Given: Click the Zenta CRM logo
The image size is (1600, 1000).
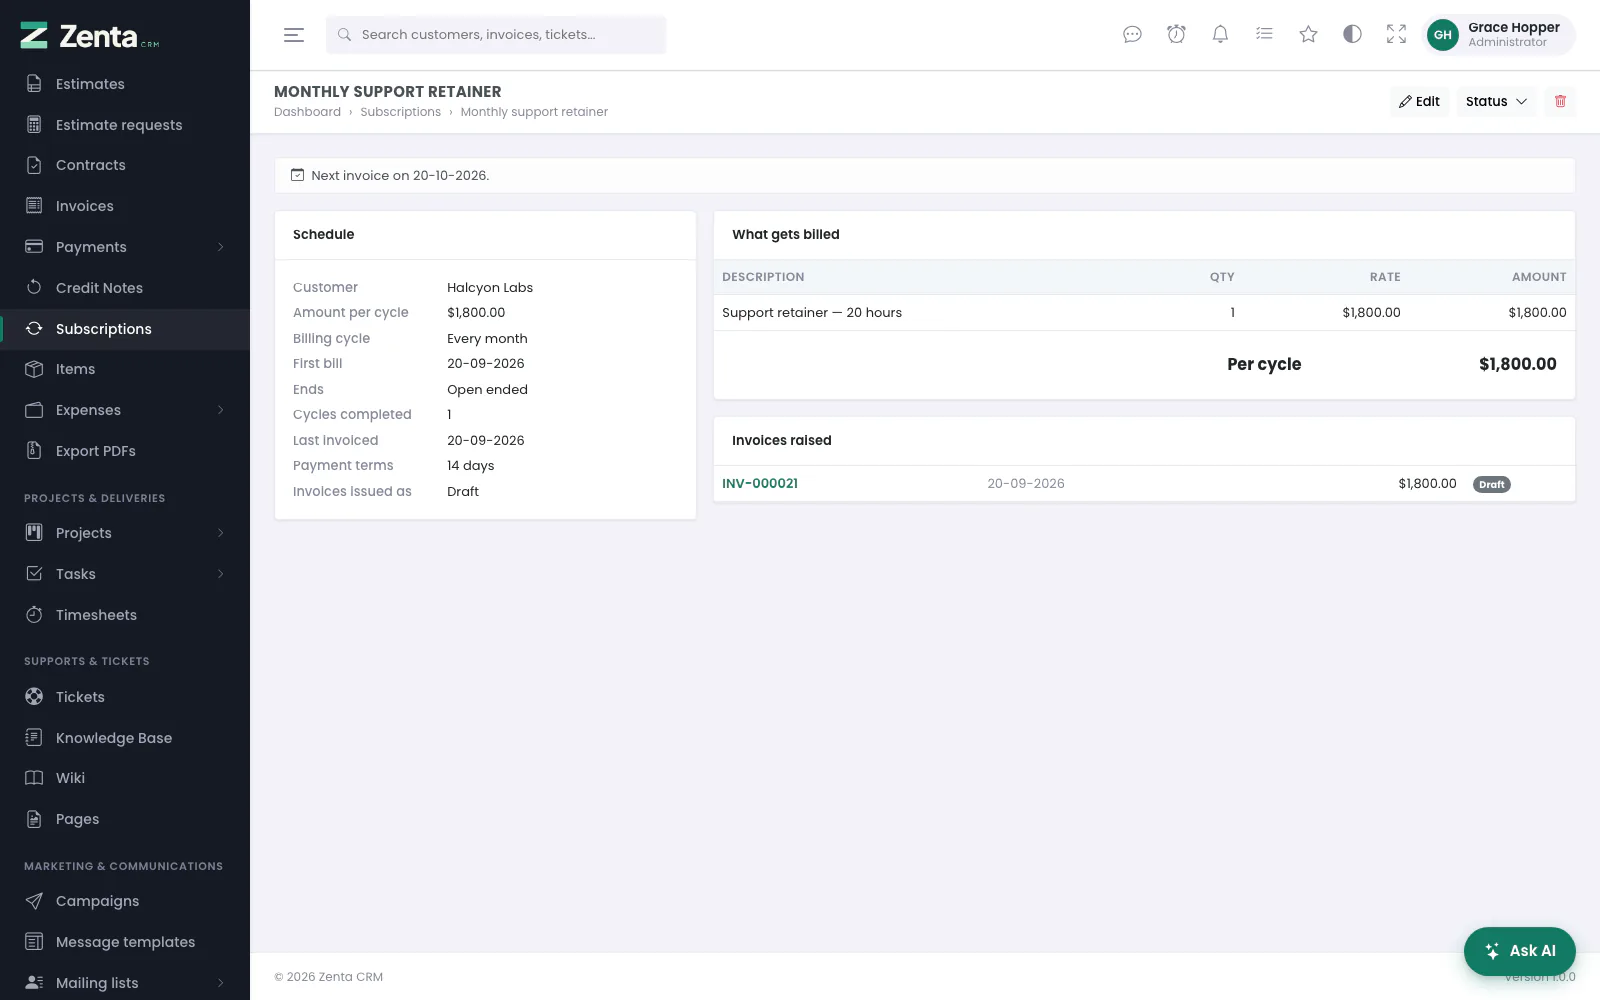Looking at the screenshot, I should click(x=90, y=36).
